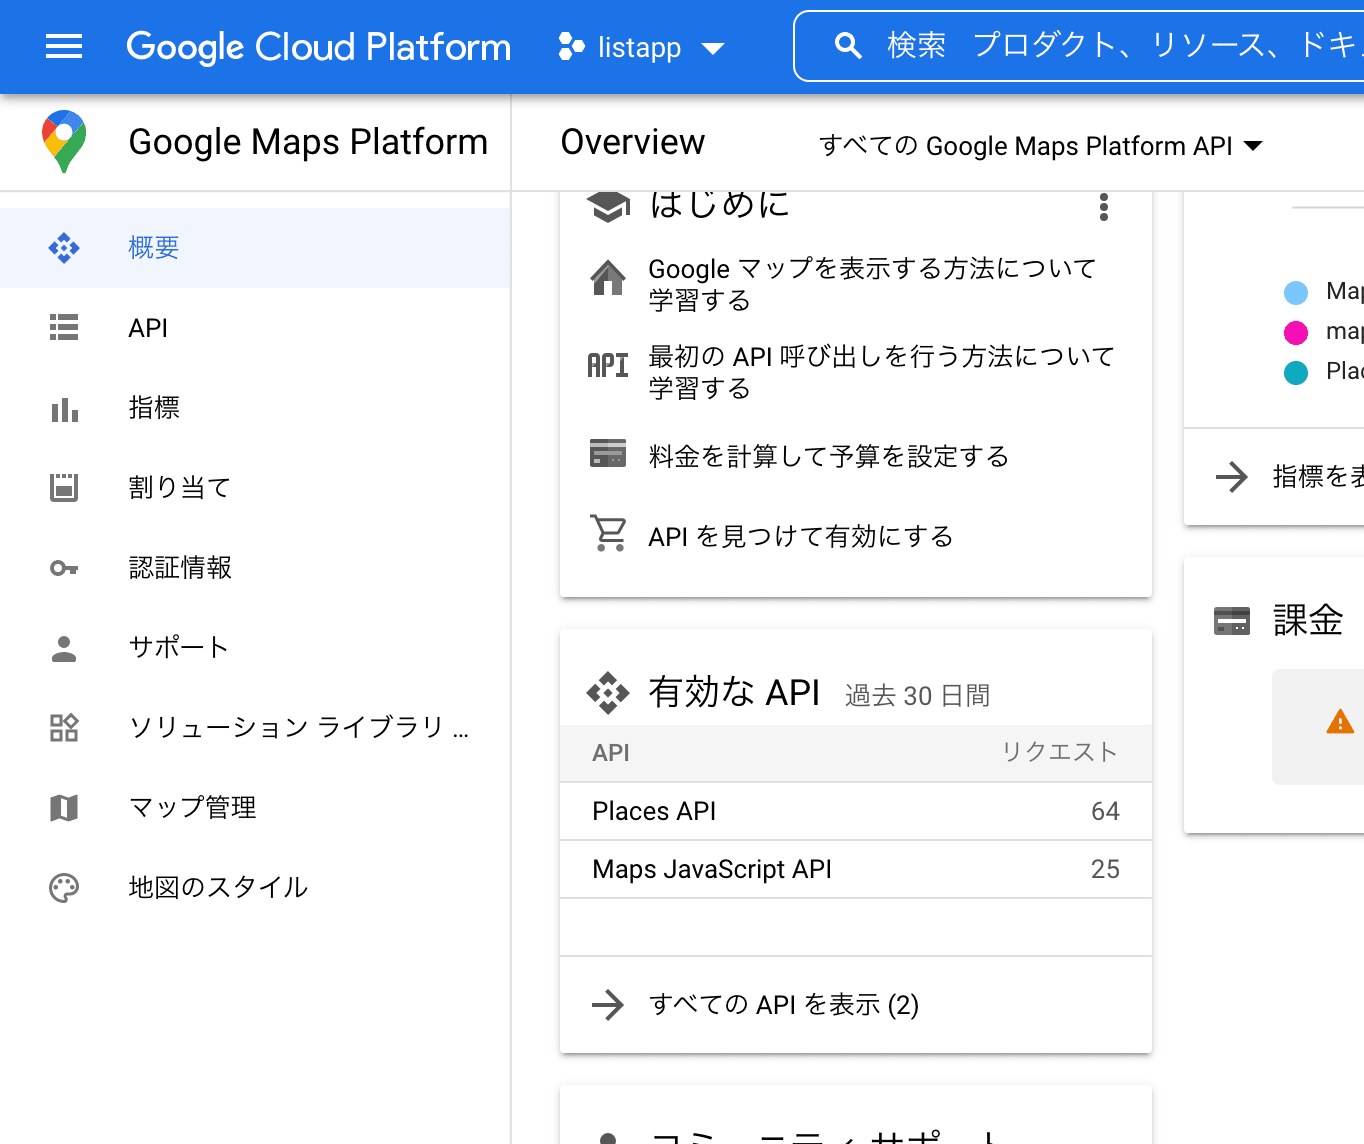The width and height of the screenshot is (1364, 1144).
Task: Click the Maps JavaScript API table row
Action: click(x=856, y=869)
